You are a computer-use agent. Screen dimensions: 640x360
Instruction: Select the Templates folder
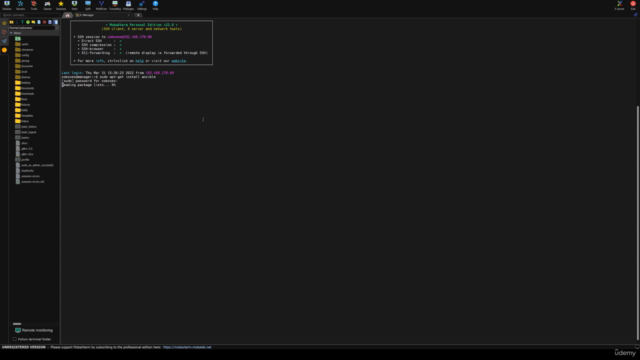[x=24, y=116]
